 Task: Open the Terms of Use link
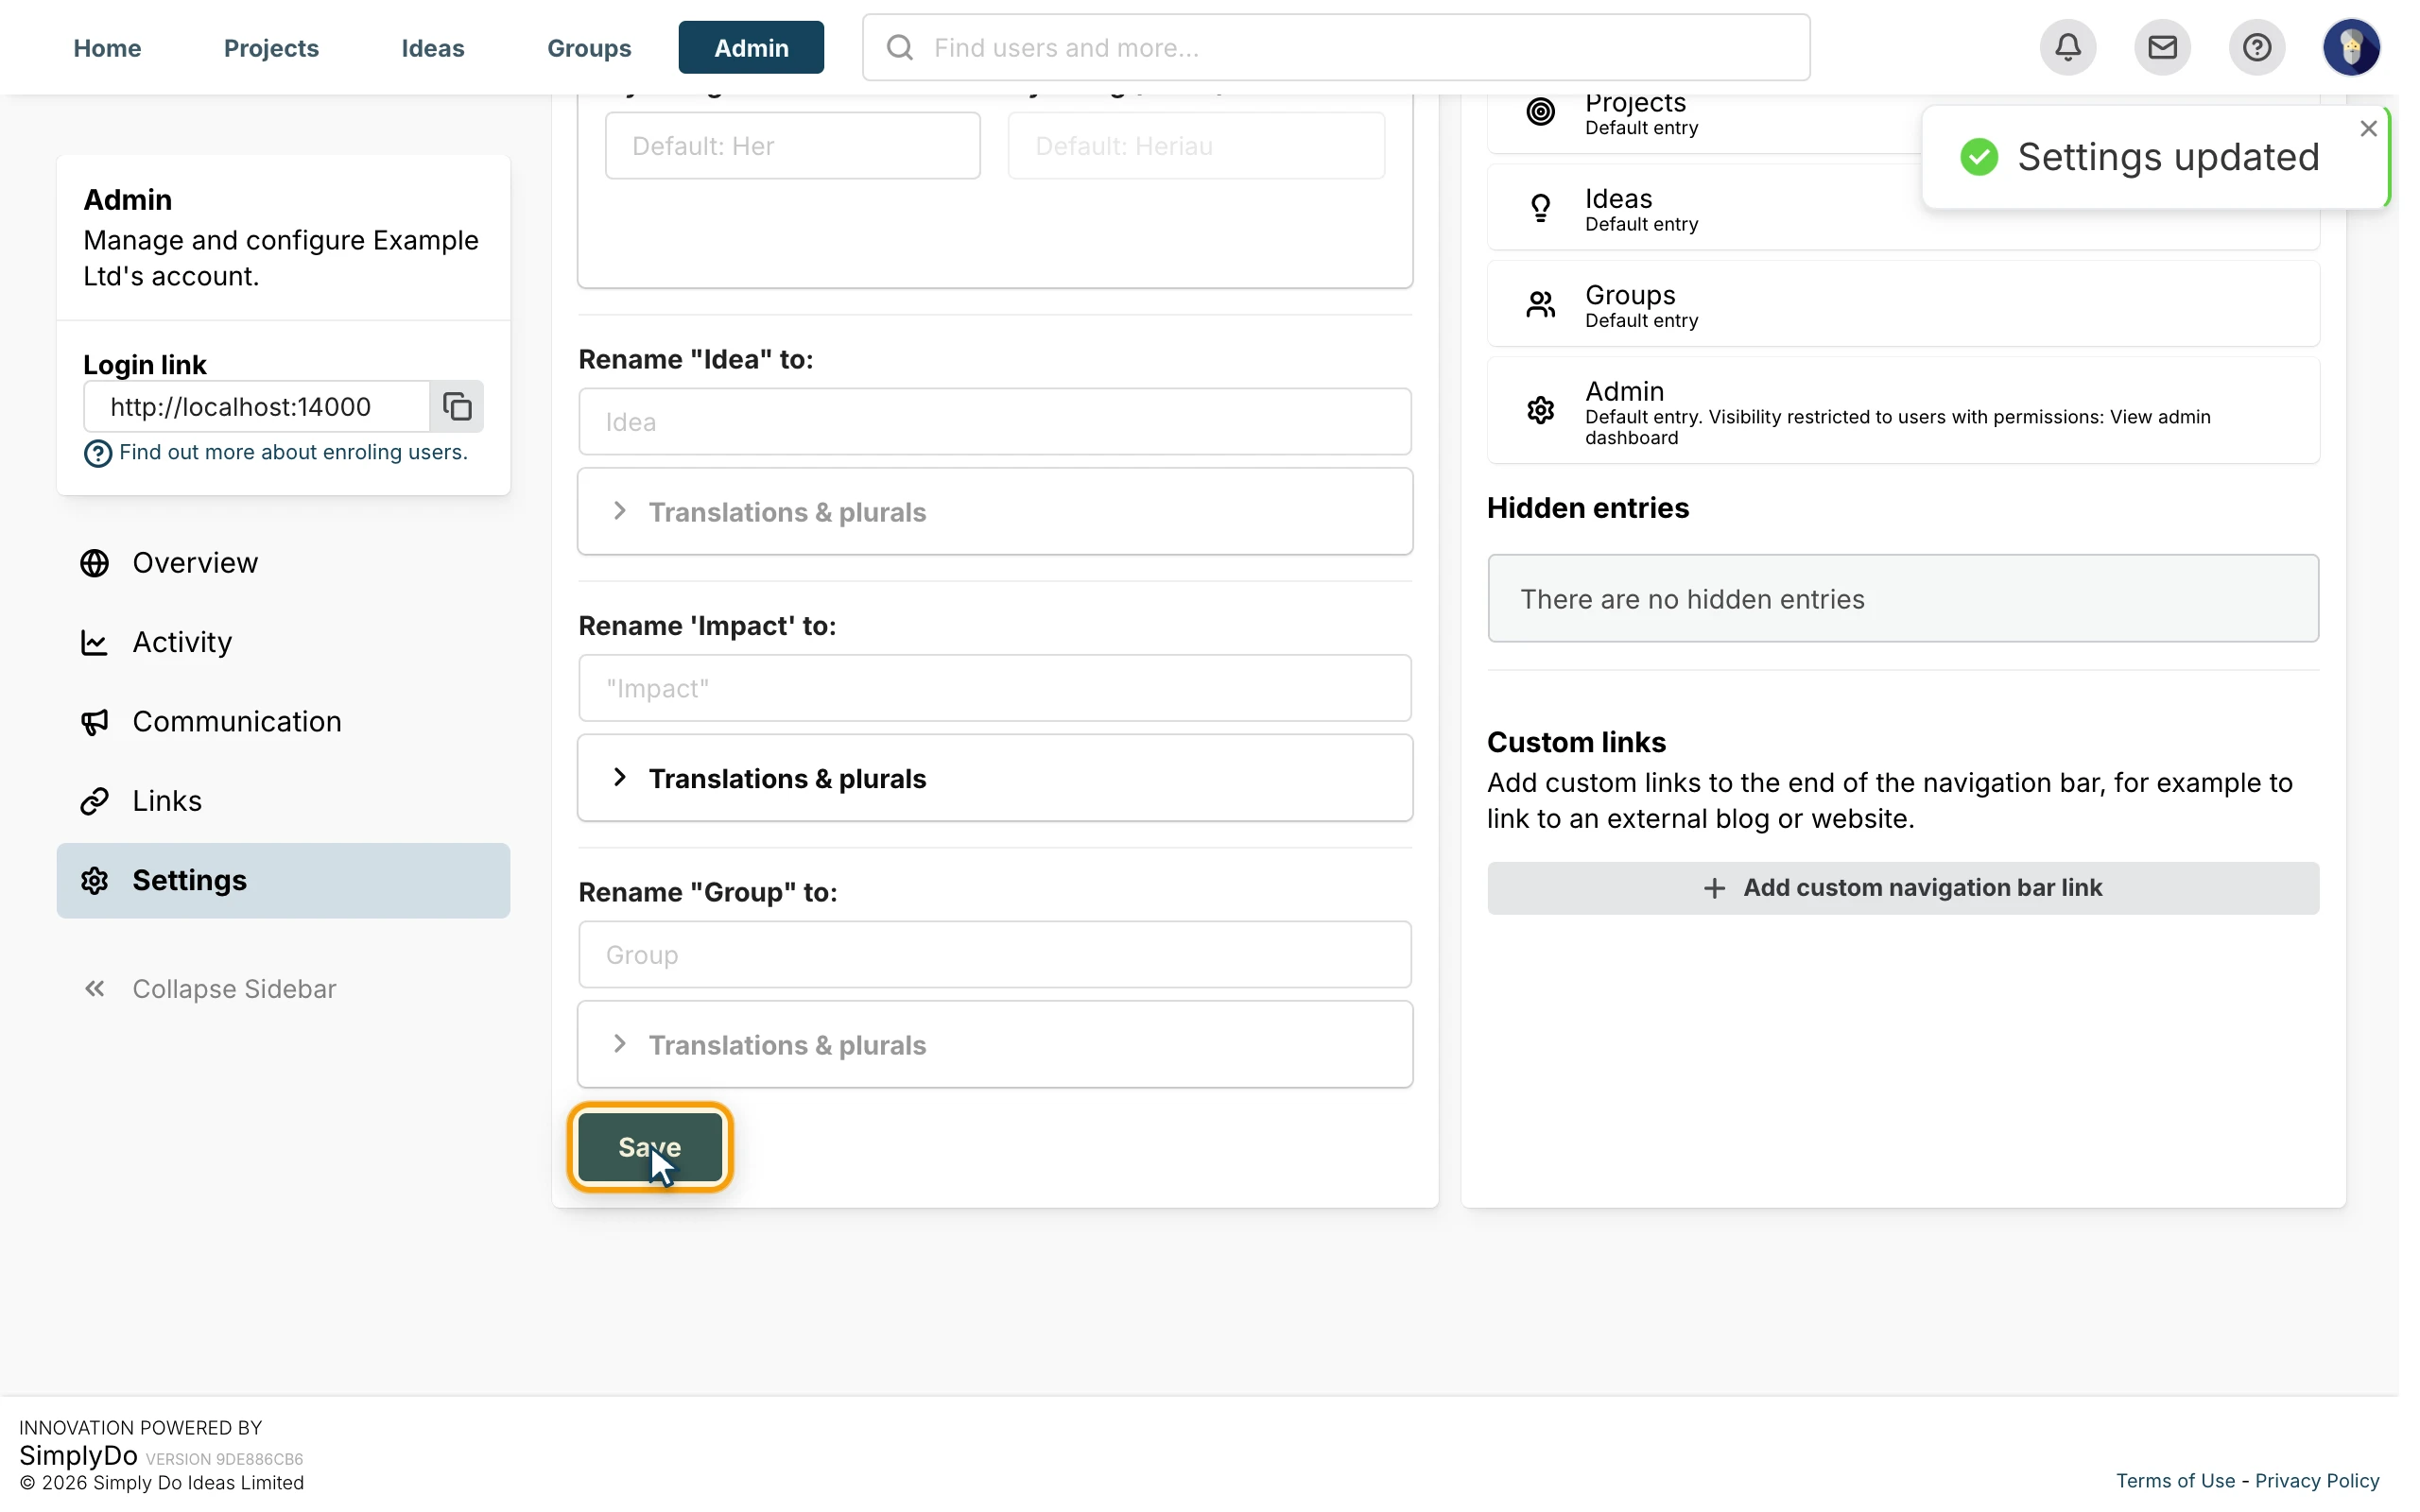(2175, 1481)
